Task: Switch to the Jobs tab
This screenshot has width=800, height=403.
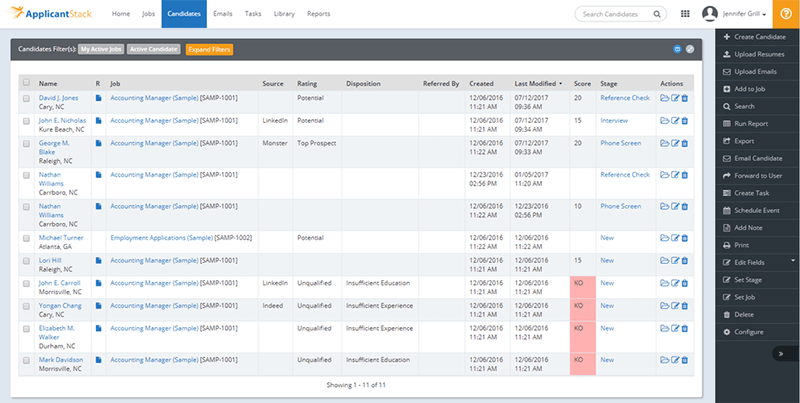Action: [x=147, y=14]
